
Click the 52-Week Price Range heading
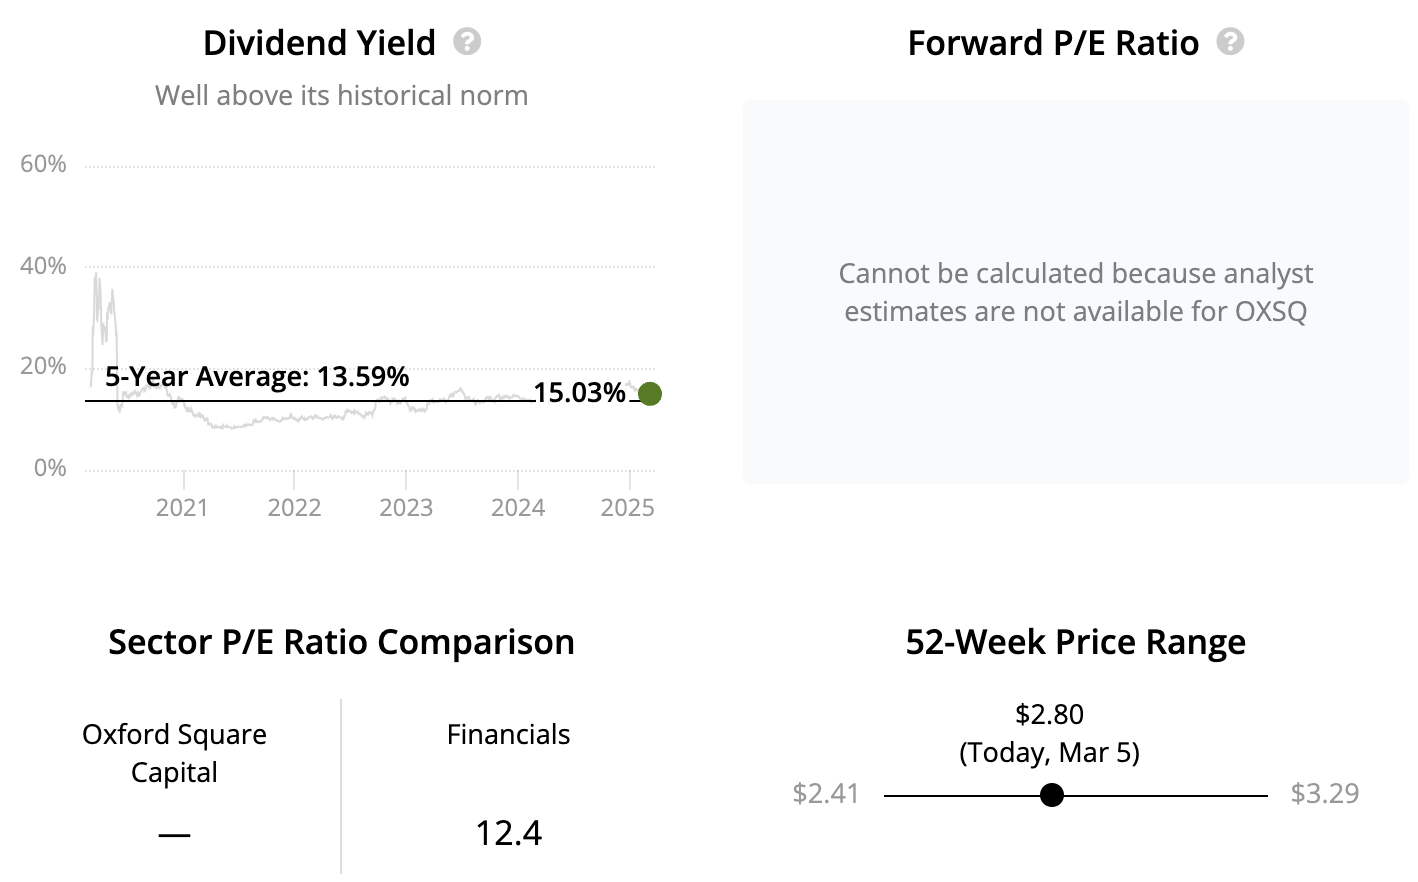[1075, 642]
